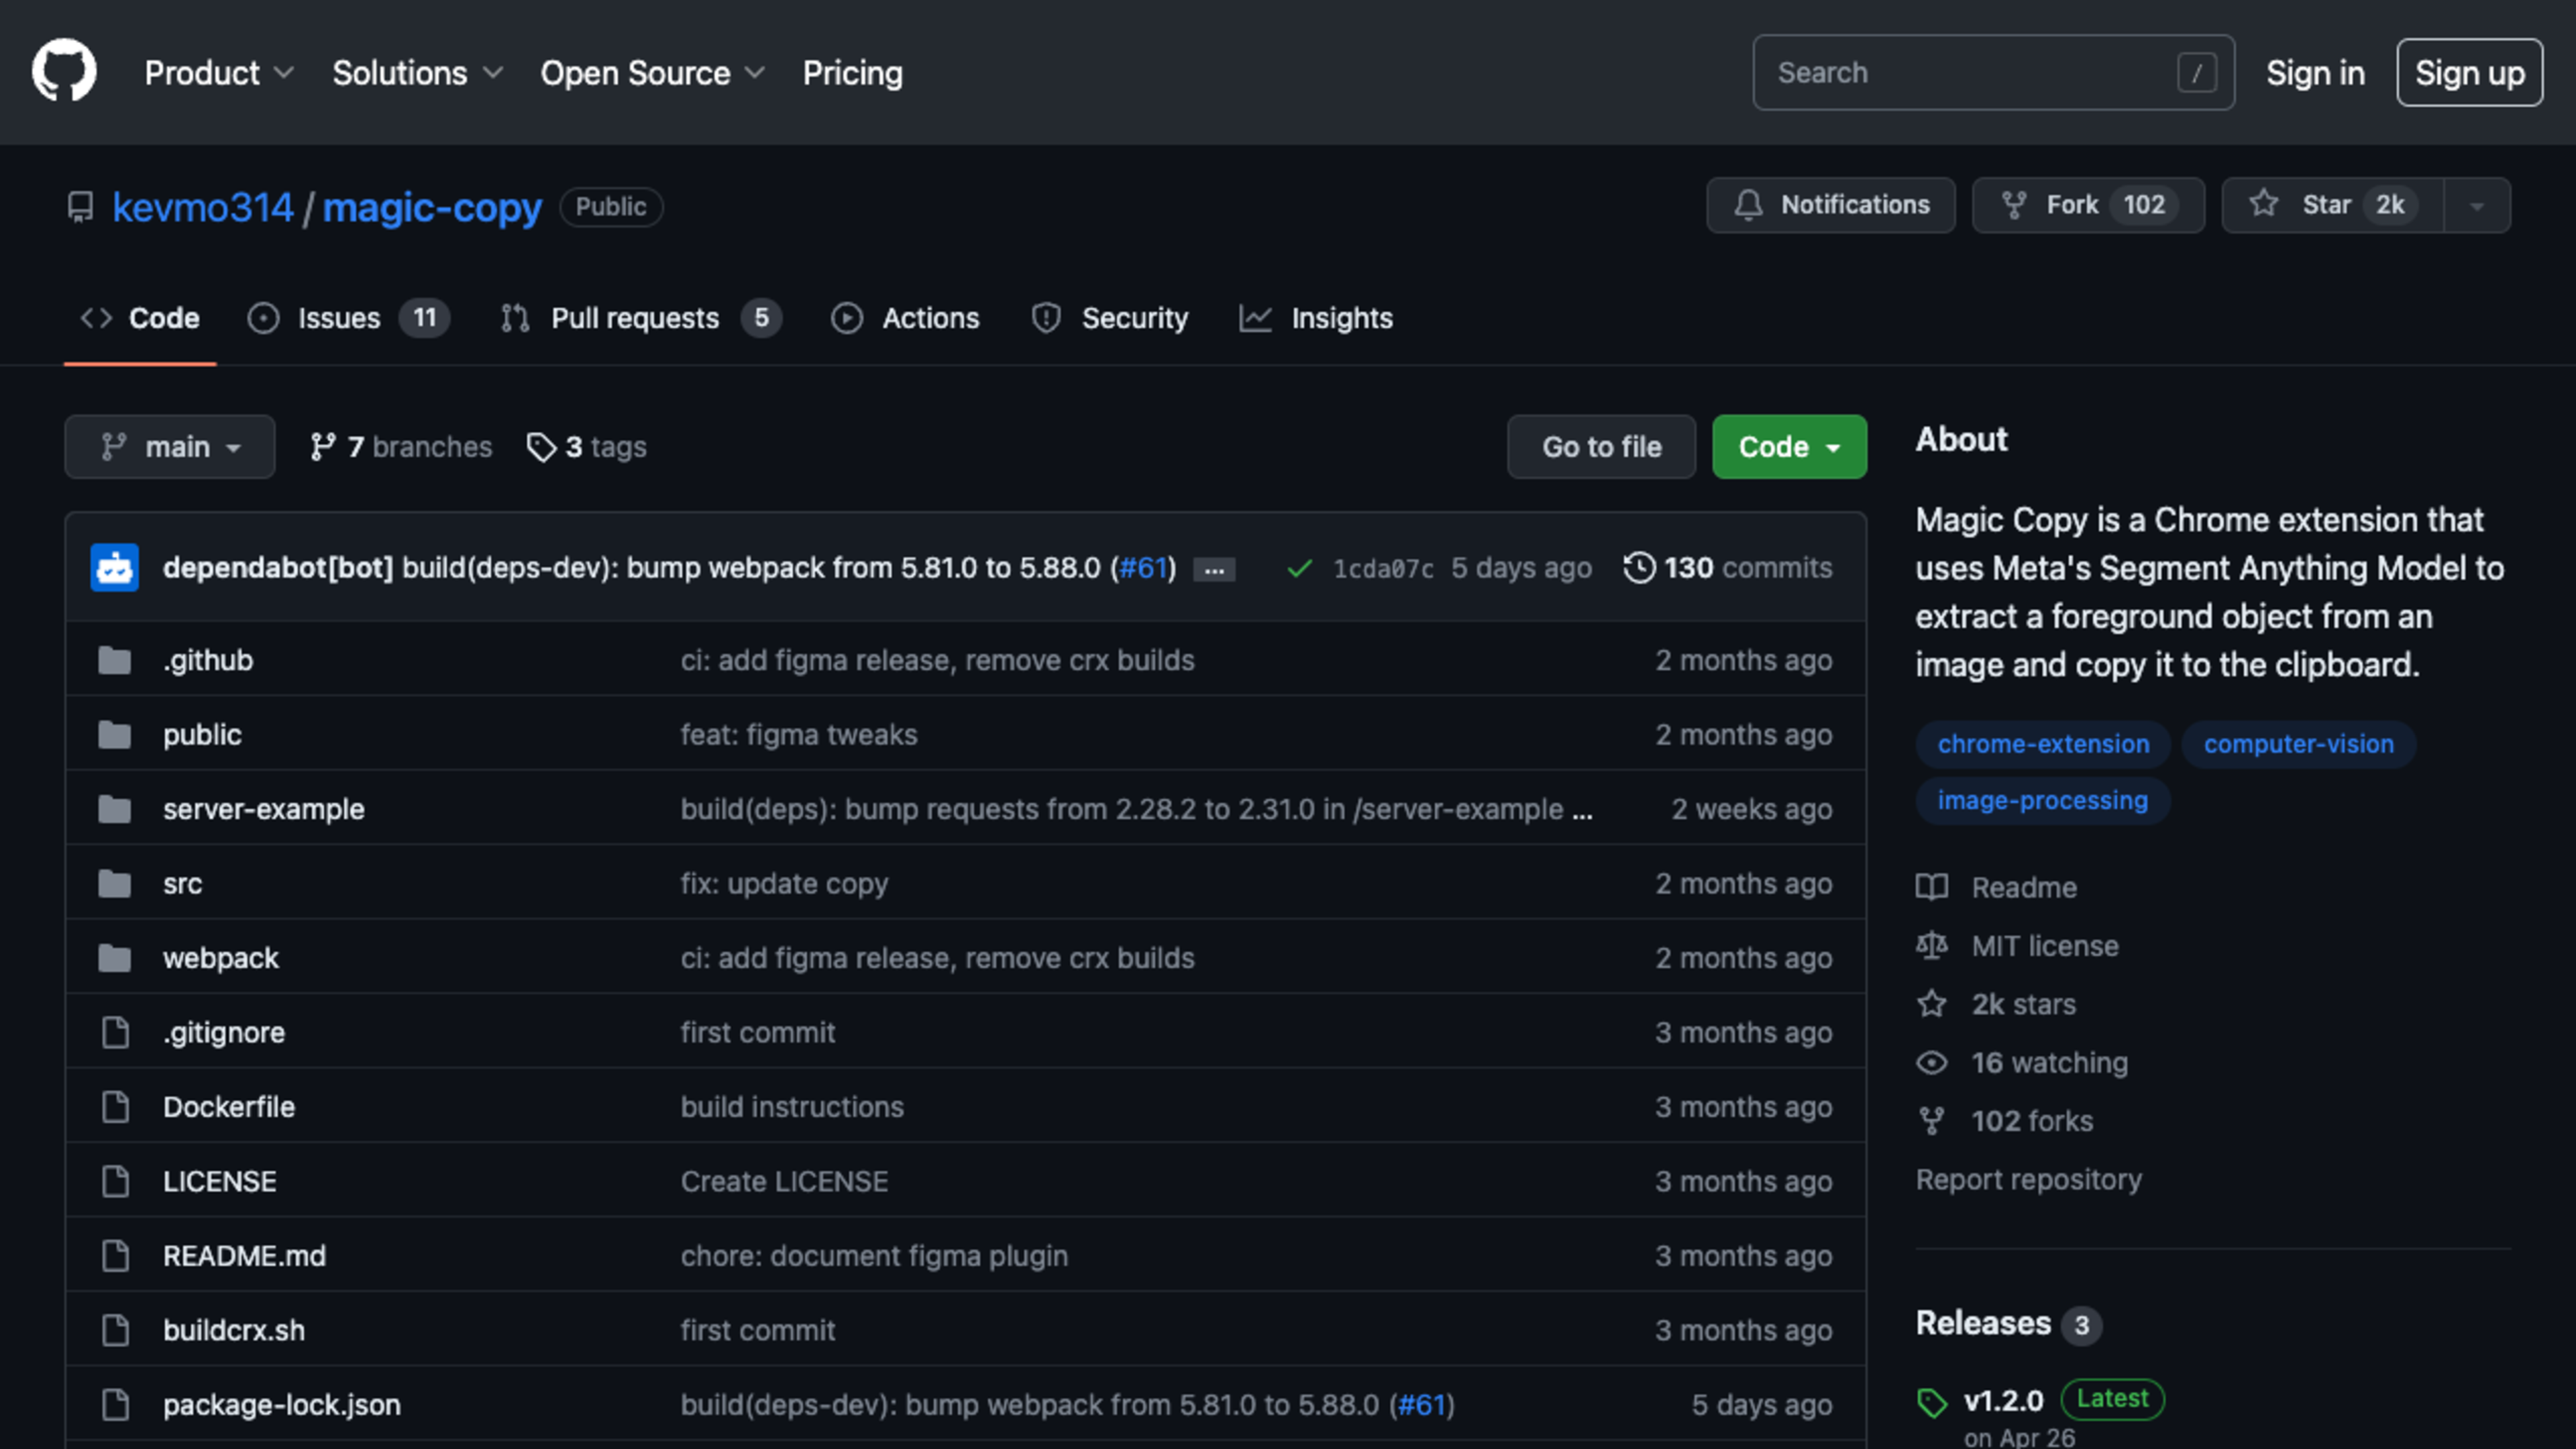Click the green commit status checkmark

pyautogui.click(x=1299, y=568)
